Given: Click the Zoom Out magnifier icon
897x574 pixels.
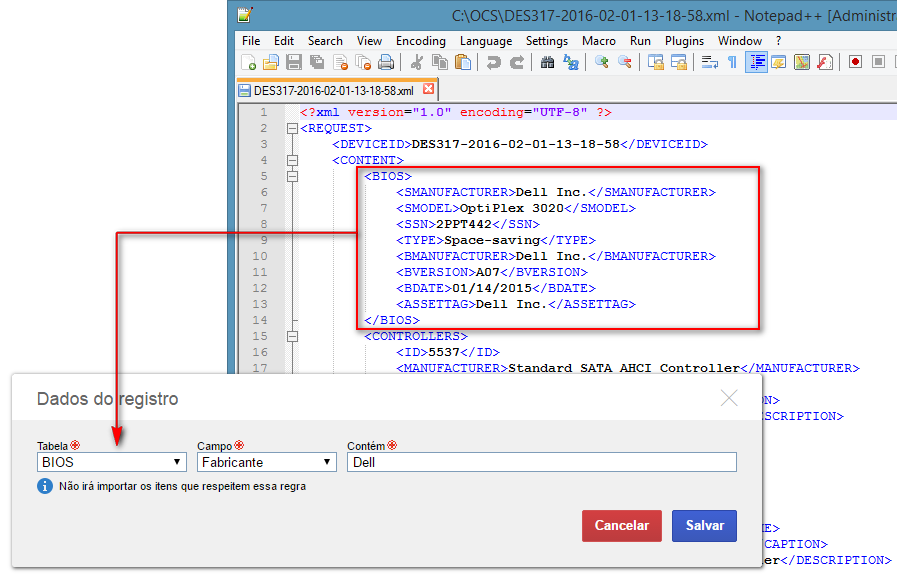Looking at the screenshot, I should (x=625, y=62).
